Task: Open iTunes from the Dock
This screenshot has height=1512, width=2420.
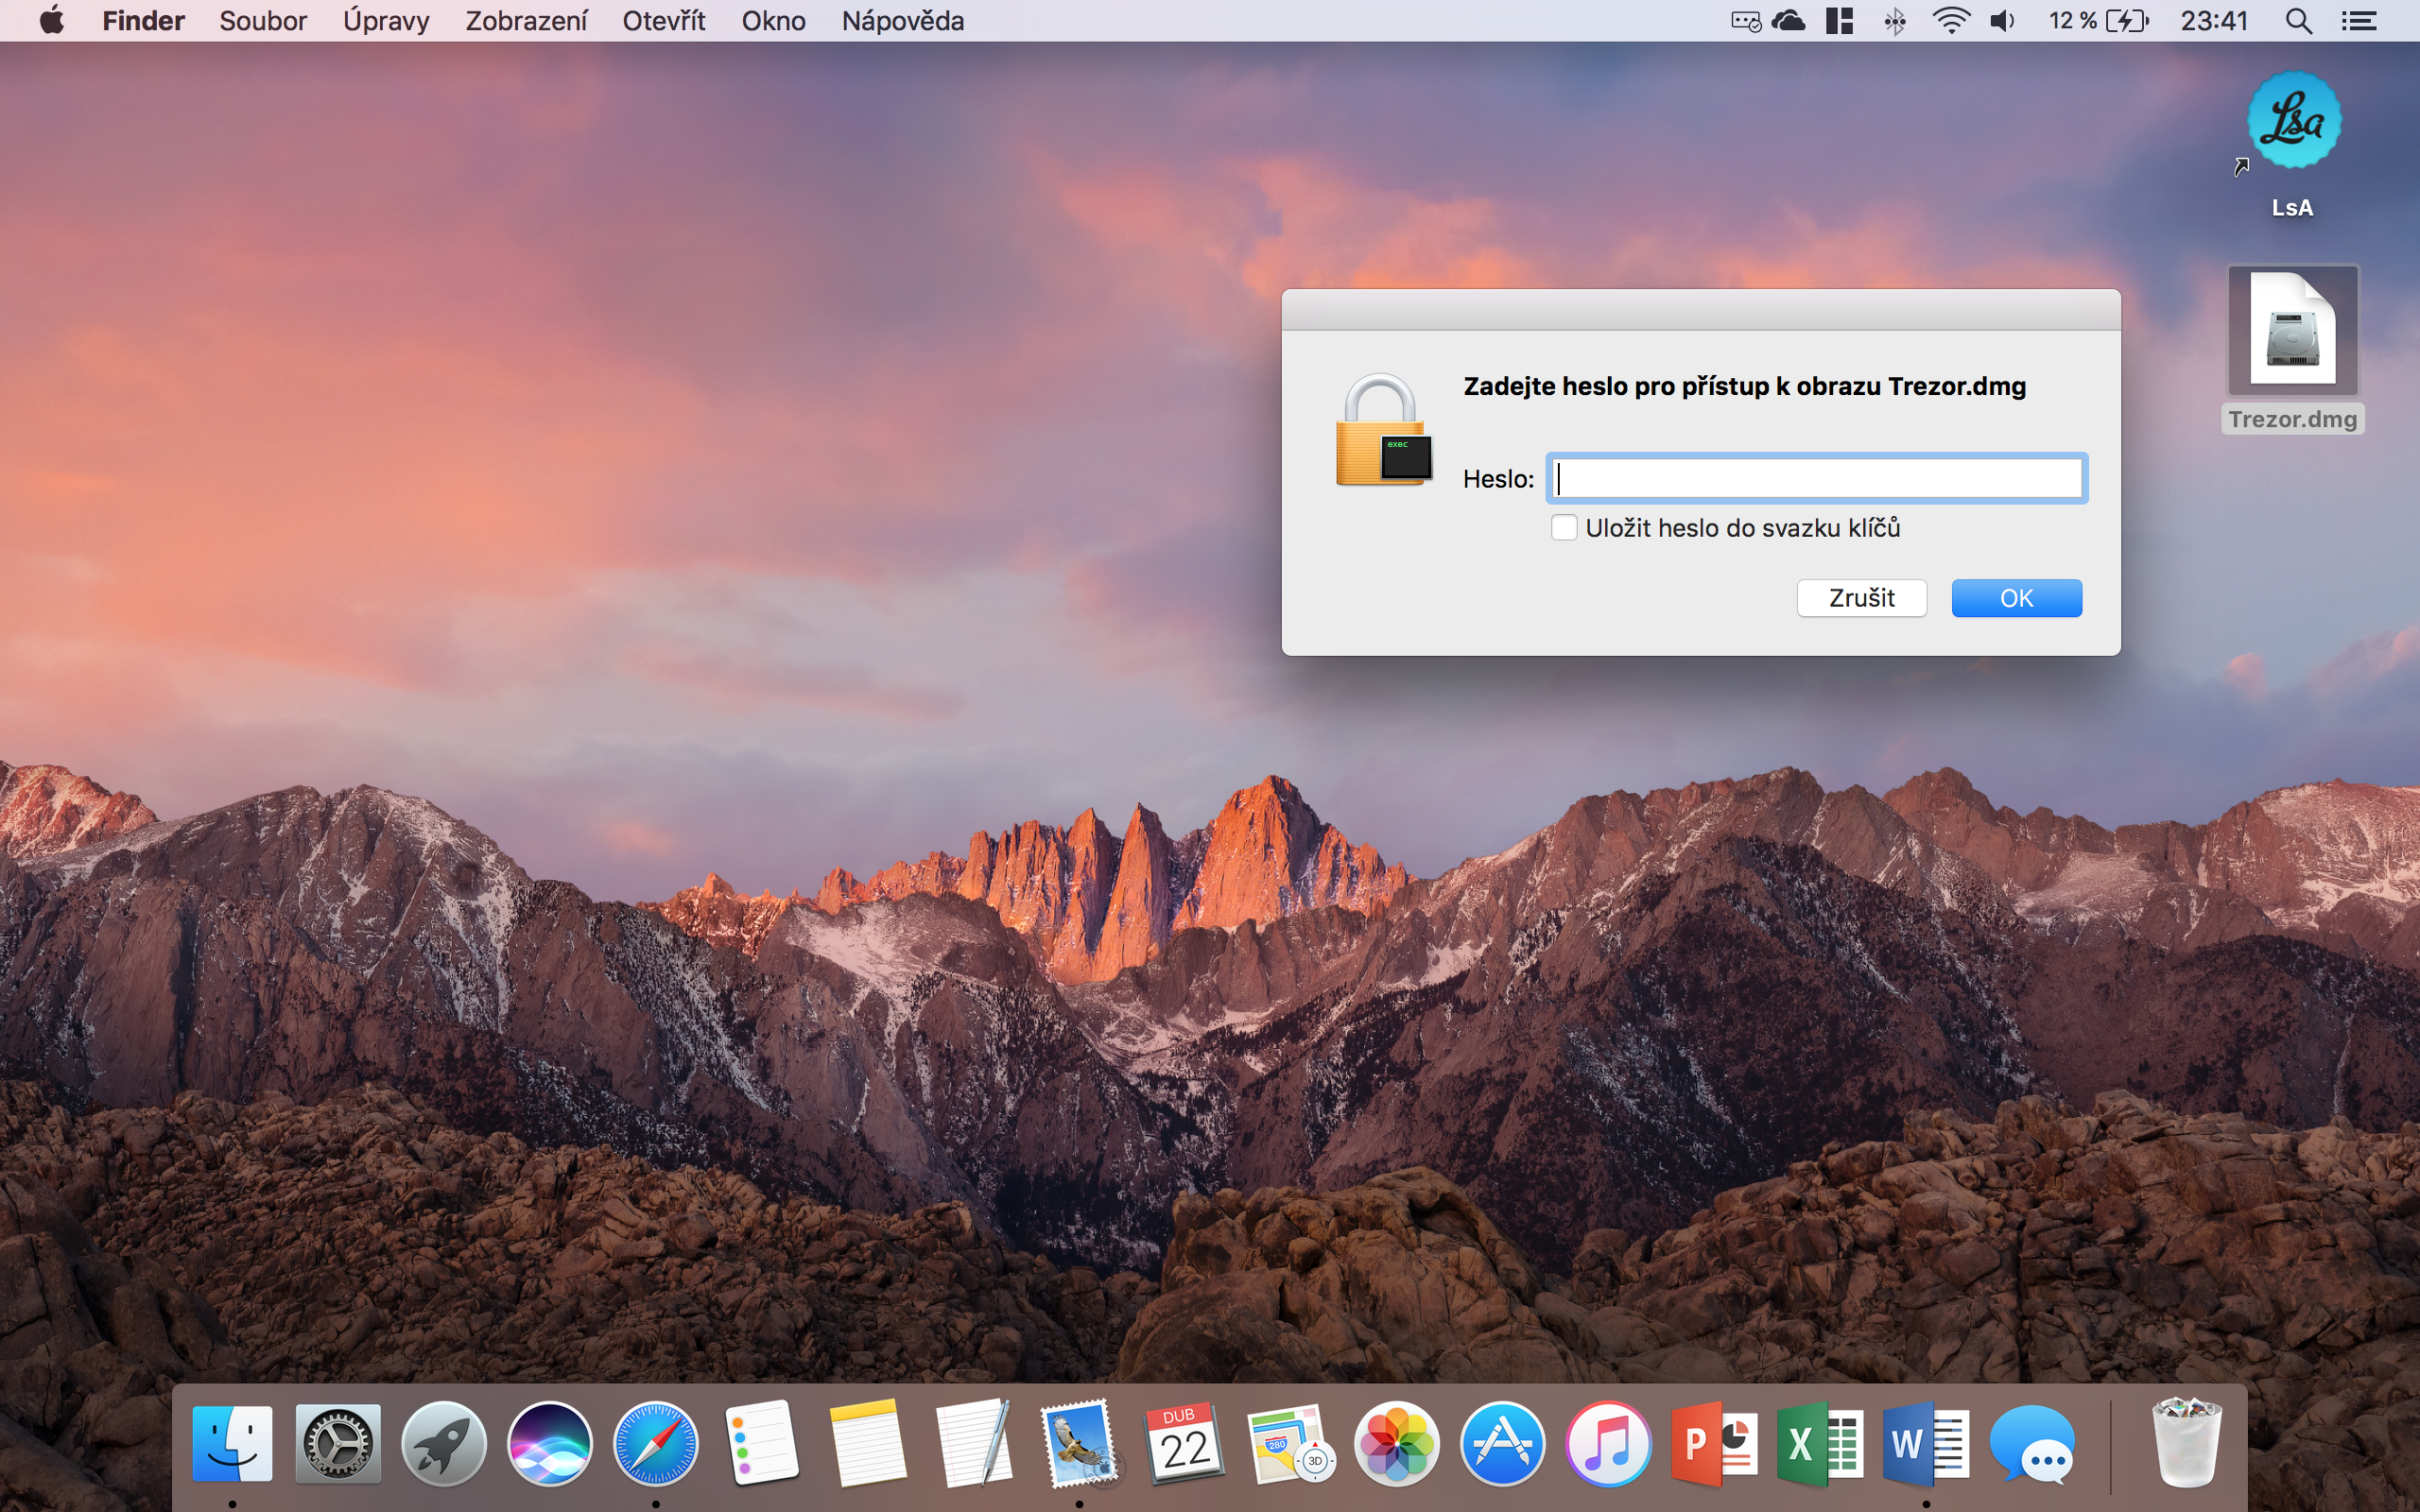Action: (1608, 1444)
